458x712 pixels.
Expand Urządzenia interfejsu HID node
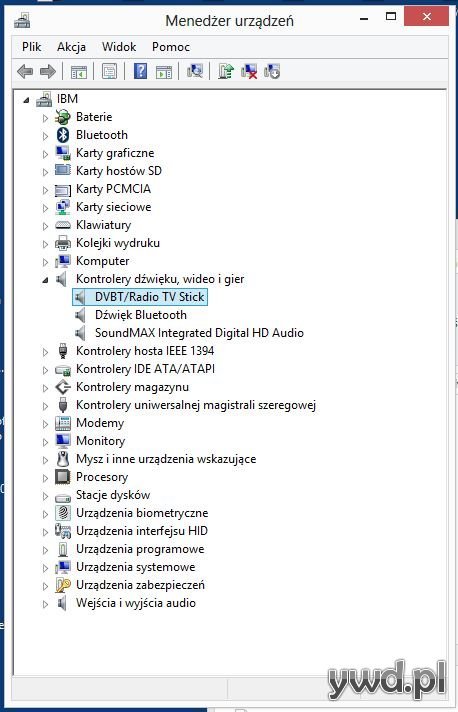click(45, 532)
